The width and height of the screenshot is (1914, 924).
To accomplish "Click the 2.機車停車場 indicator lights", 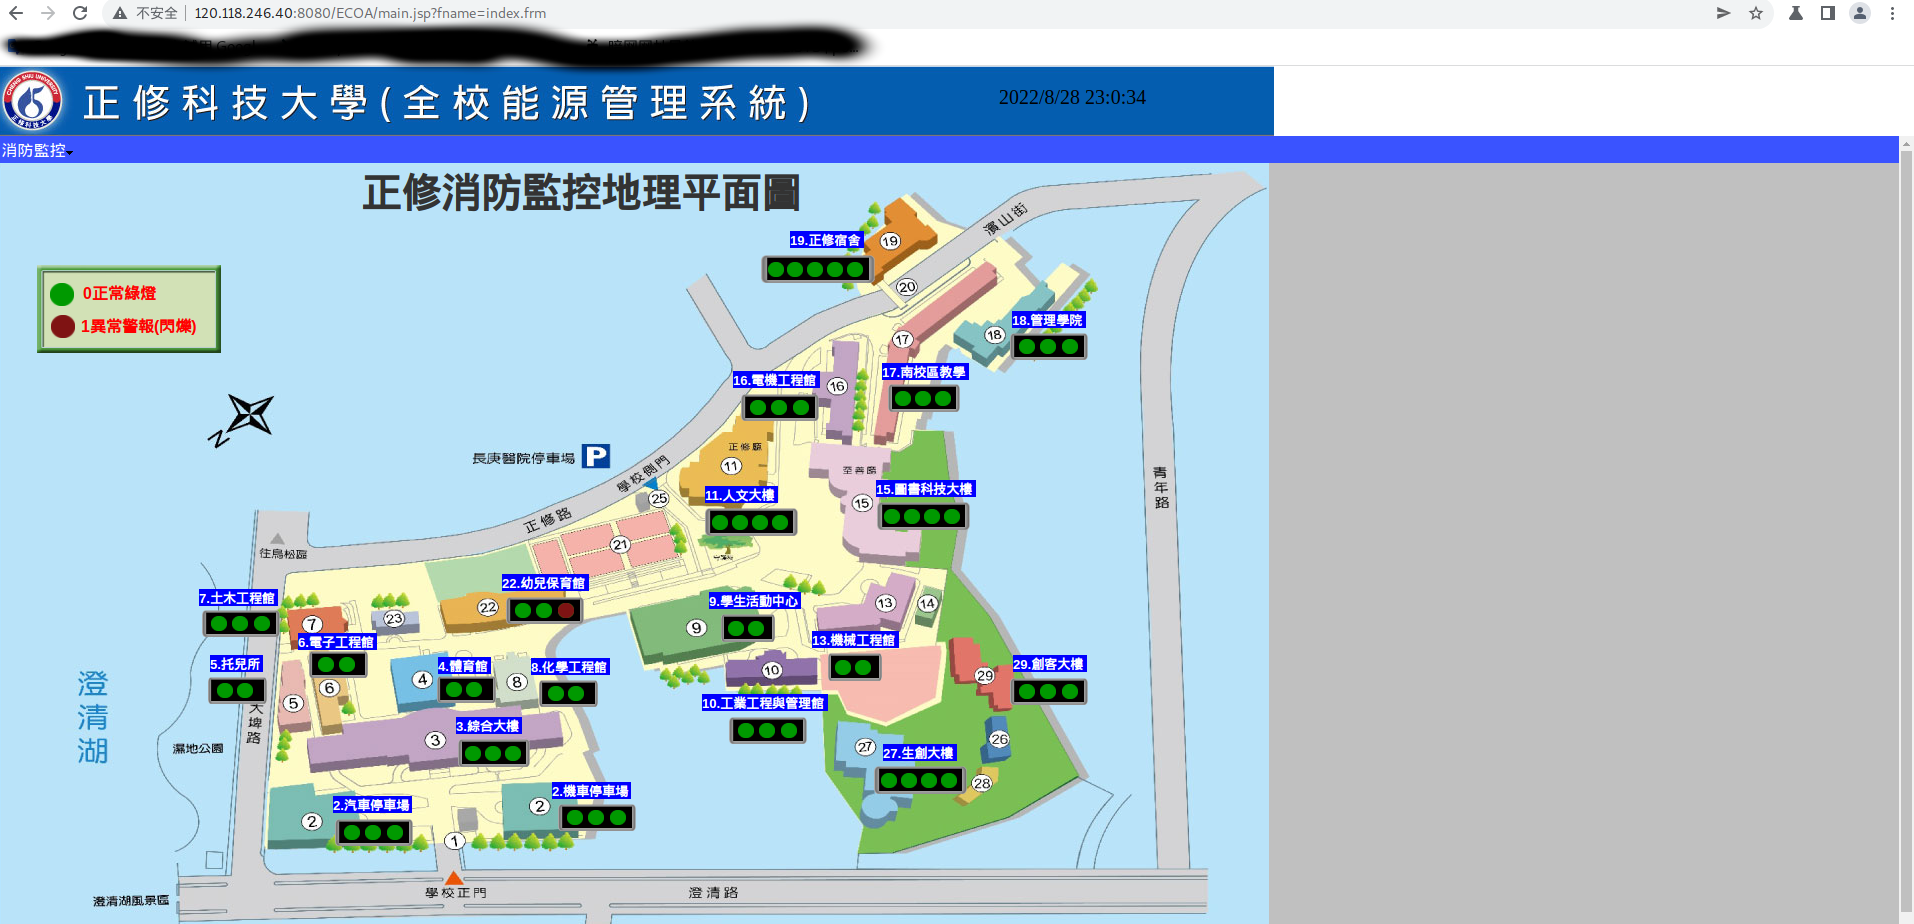I will pyautogui.click(x=597, y=817).
